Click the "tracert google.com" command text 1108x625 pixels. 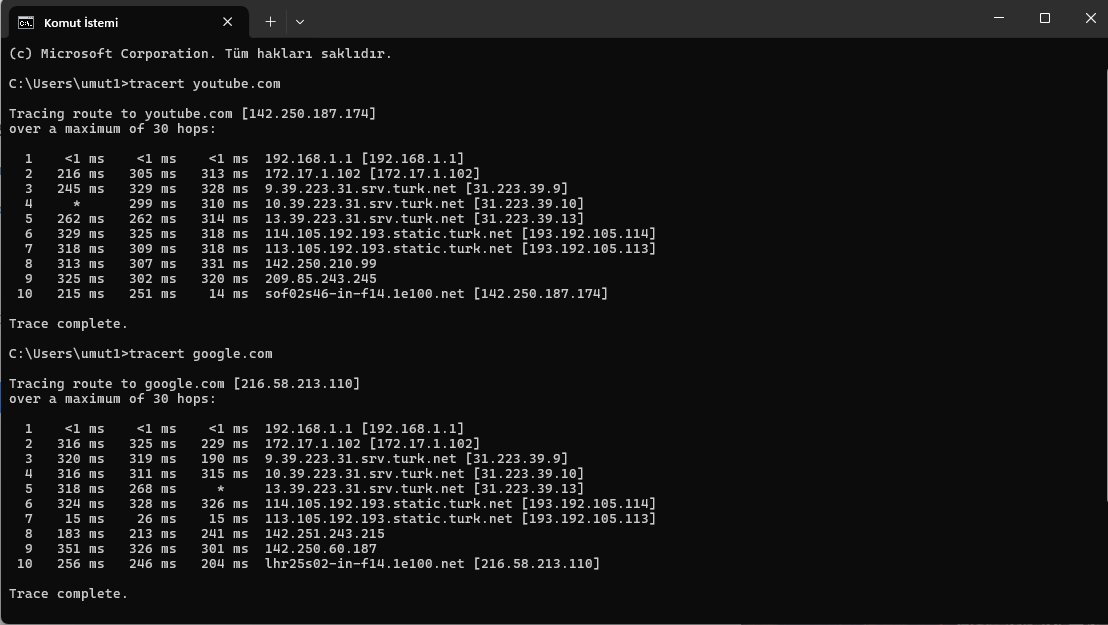pyautogui.click(x=201, y=354)
